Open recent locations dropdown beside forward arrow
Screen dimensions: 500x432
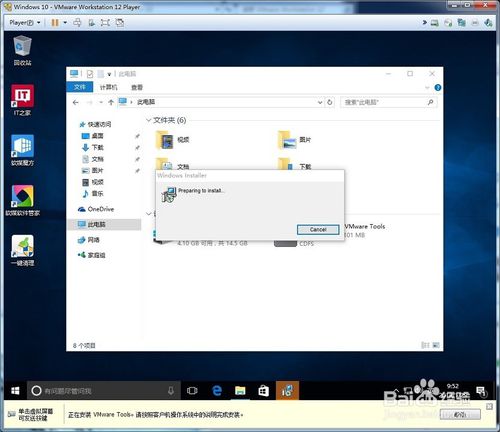click(101, 102)
